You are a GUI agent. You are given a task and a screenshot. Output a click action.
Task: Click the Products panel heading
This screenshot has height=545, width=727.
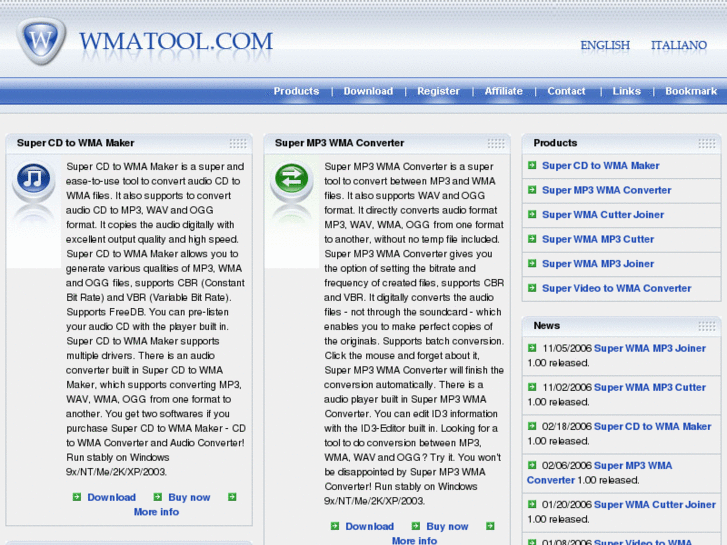555,143
